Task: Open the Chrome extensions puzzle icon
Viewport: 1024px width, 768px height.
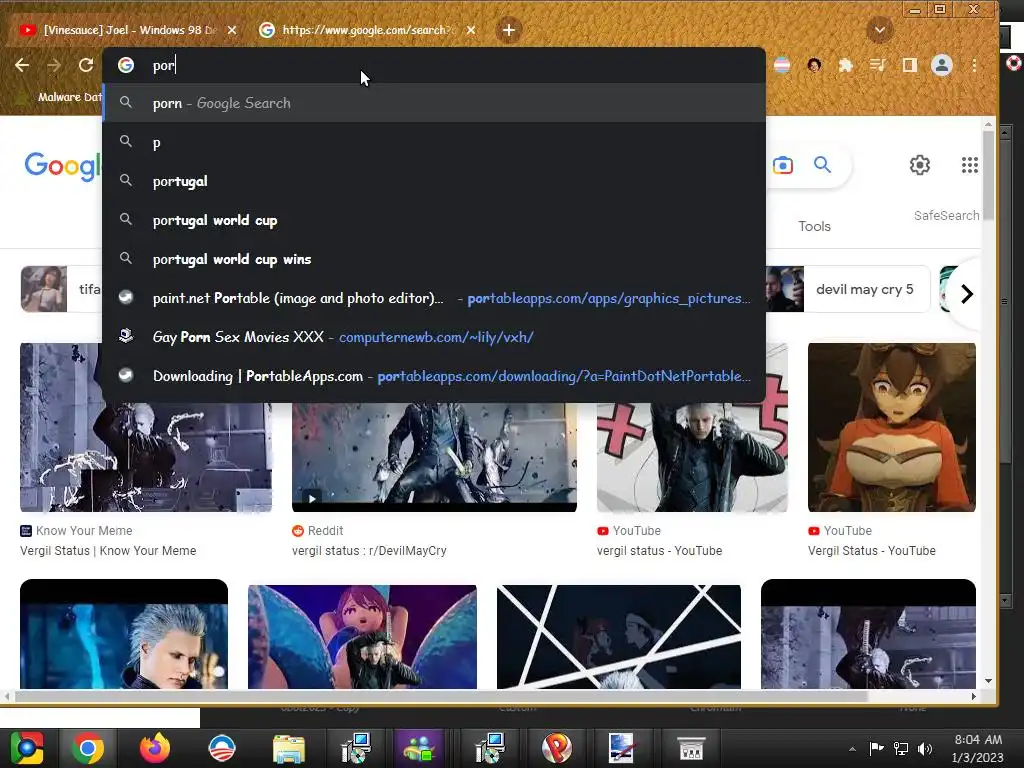Action: click(x=846, y=65)
